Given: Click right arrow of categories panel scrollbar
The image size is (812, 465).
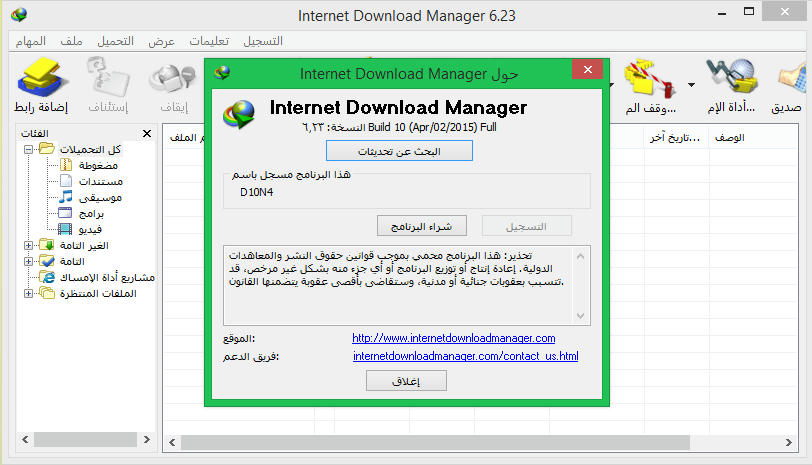Looking at the screenshot, I should tap(147, 439).
